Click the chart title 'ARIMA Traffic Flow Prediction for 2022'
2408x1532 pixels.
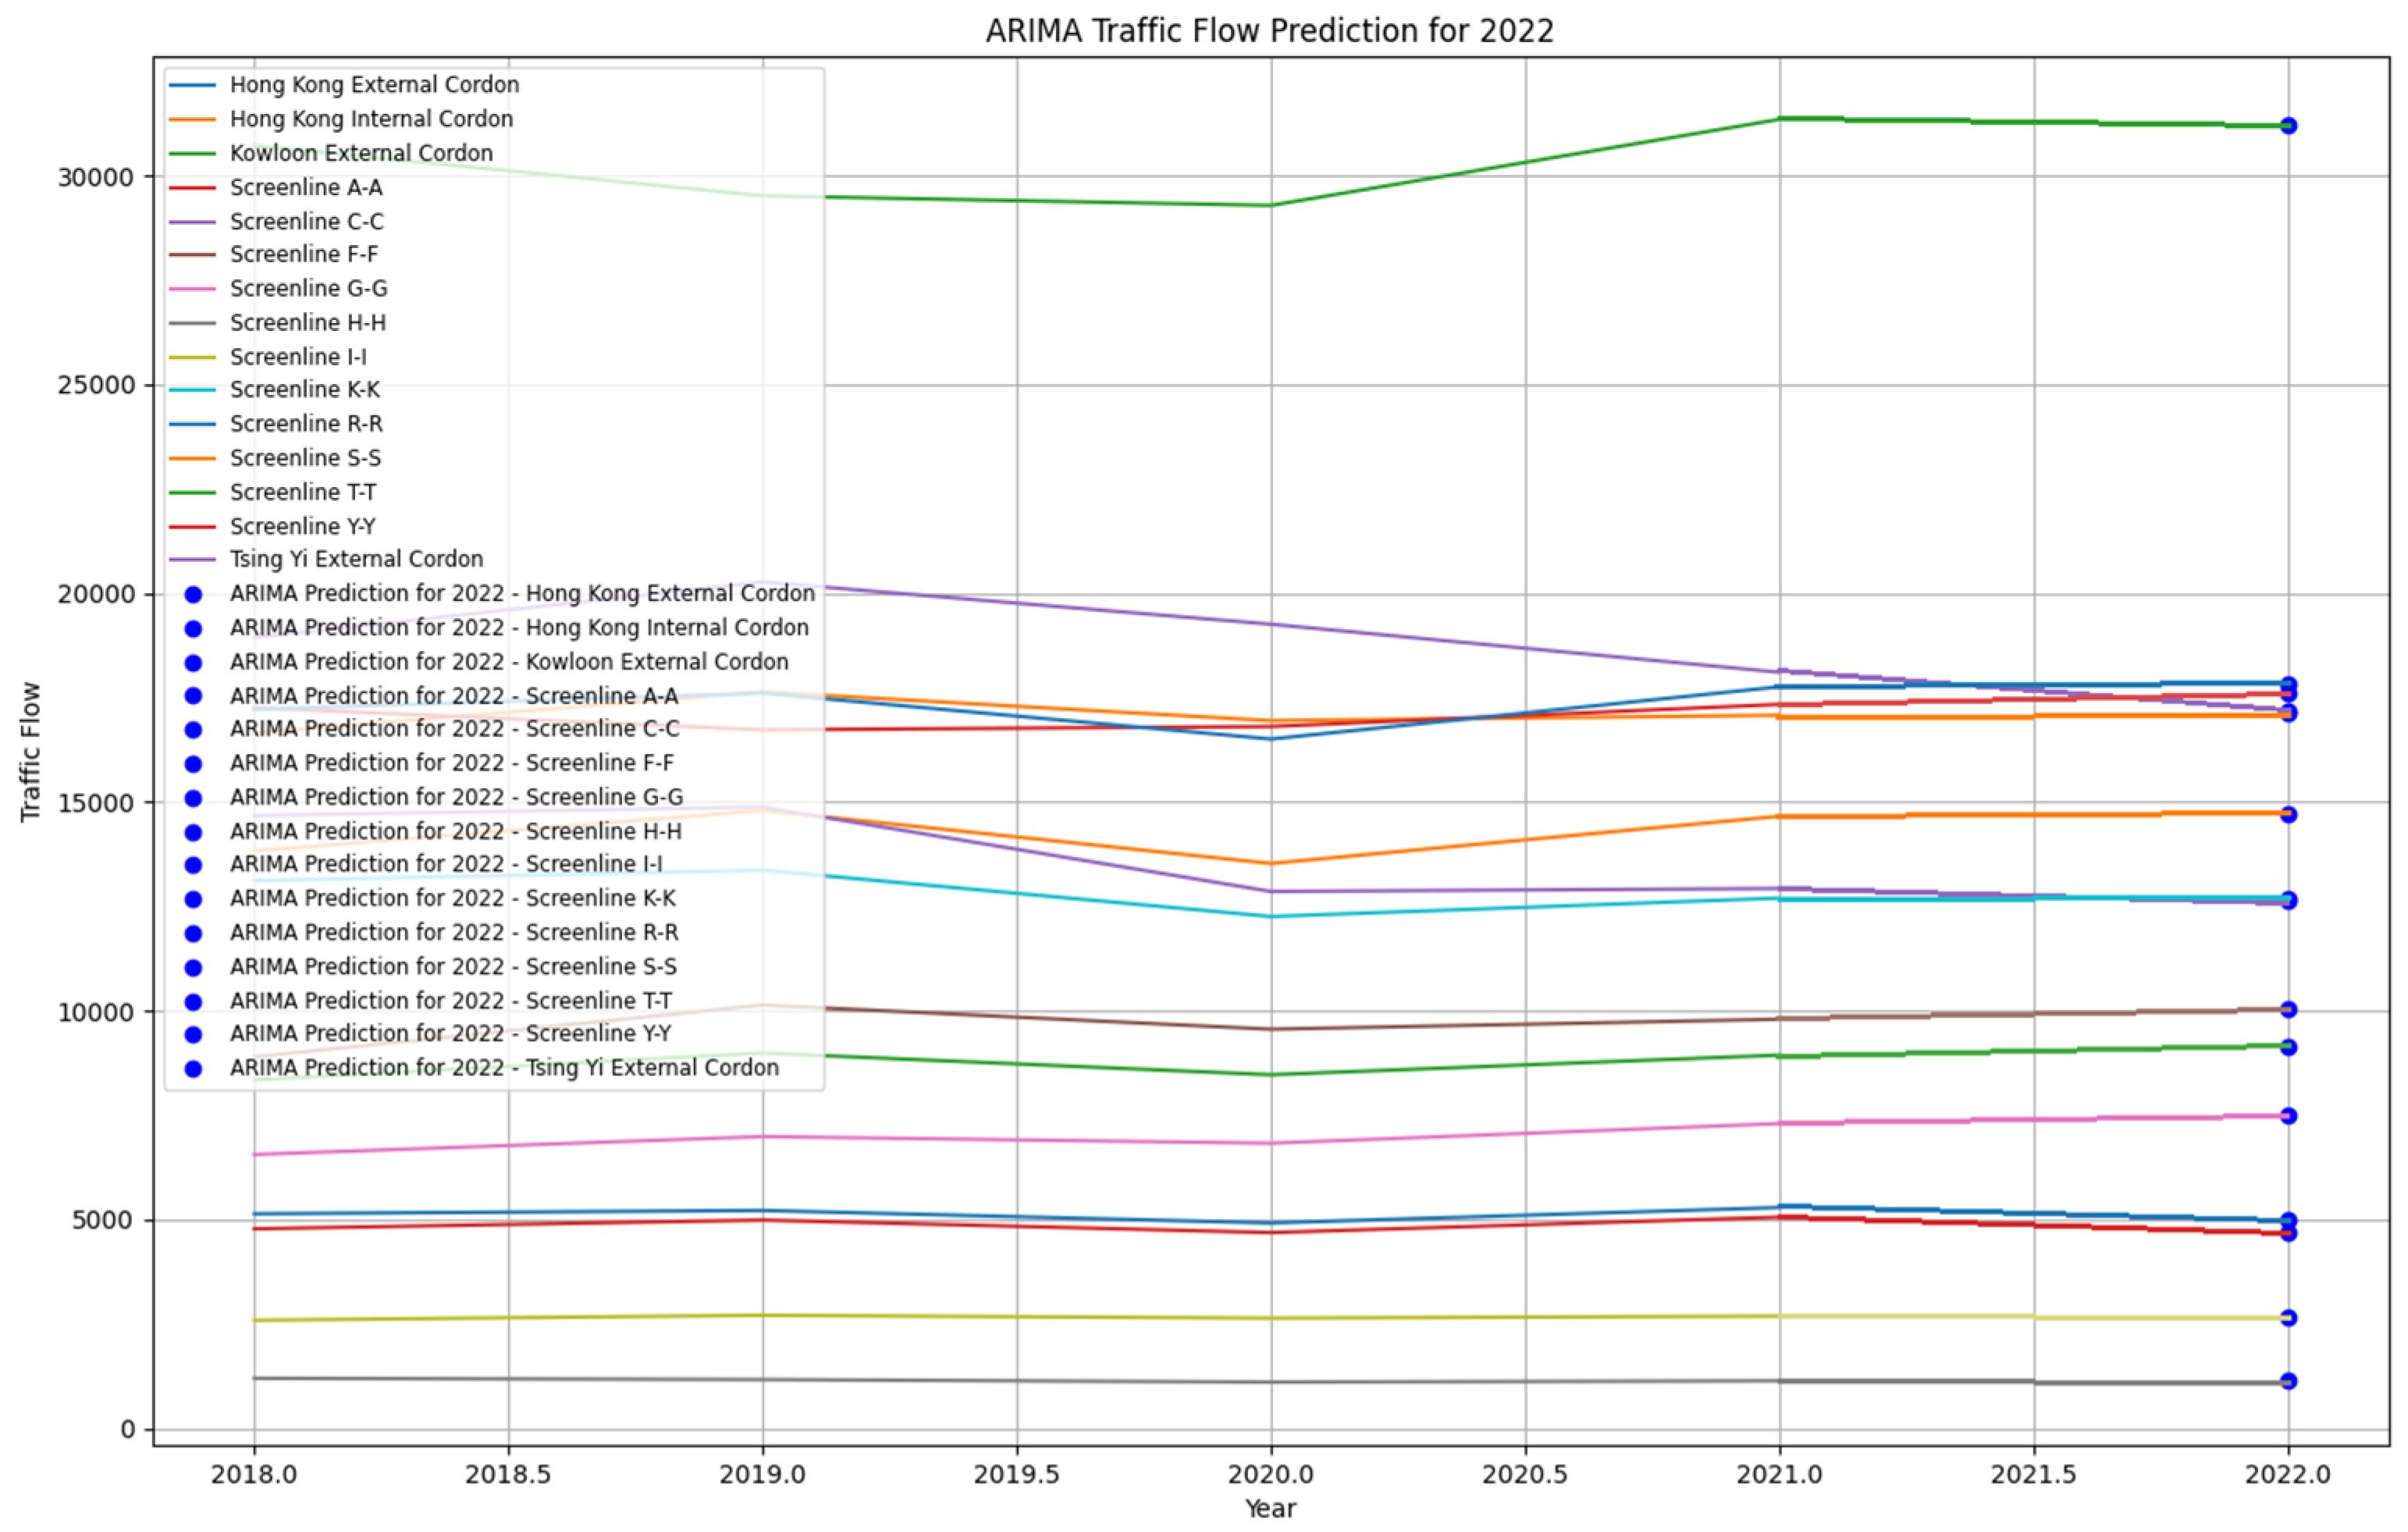click(1269, 31)
